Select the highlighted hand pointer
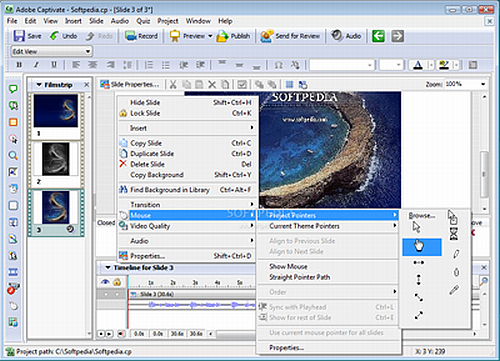Image resolution: width=500 pixels, height=361 pixels. click(422, 247)
